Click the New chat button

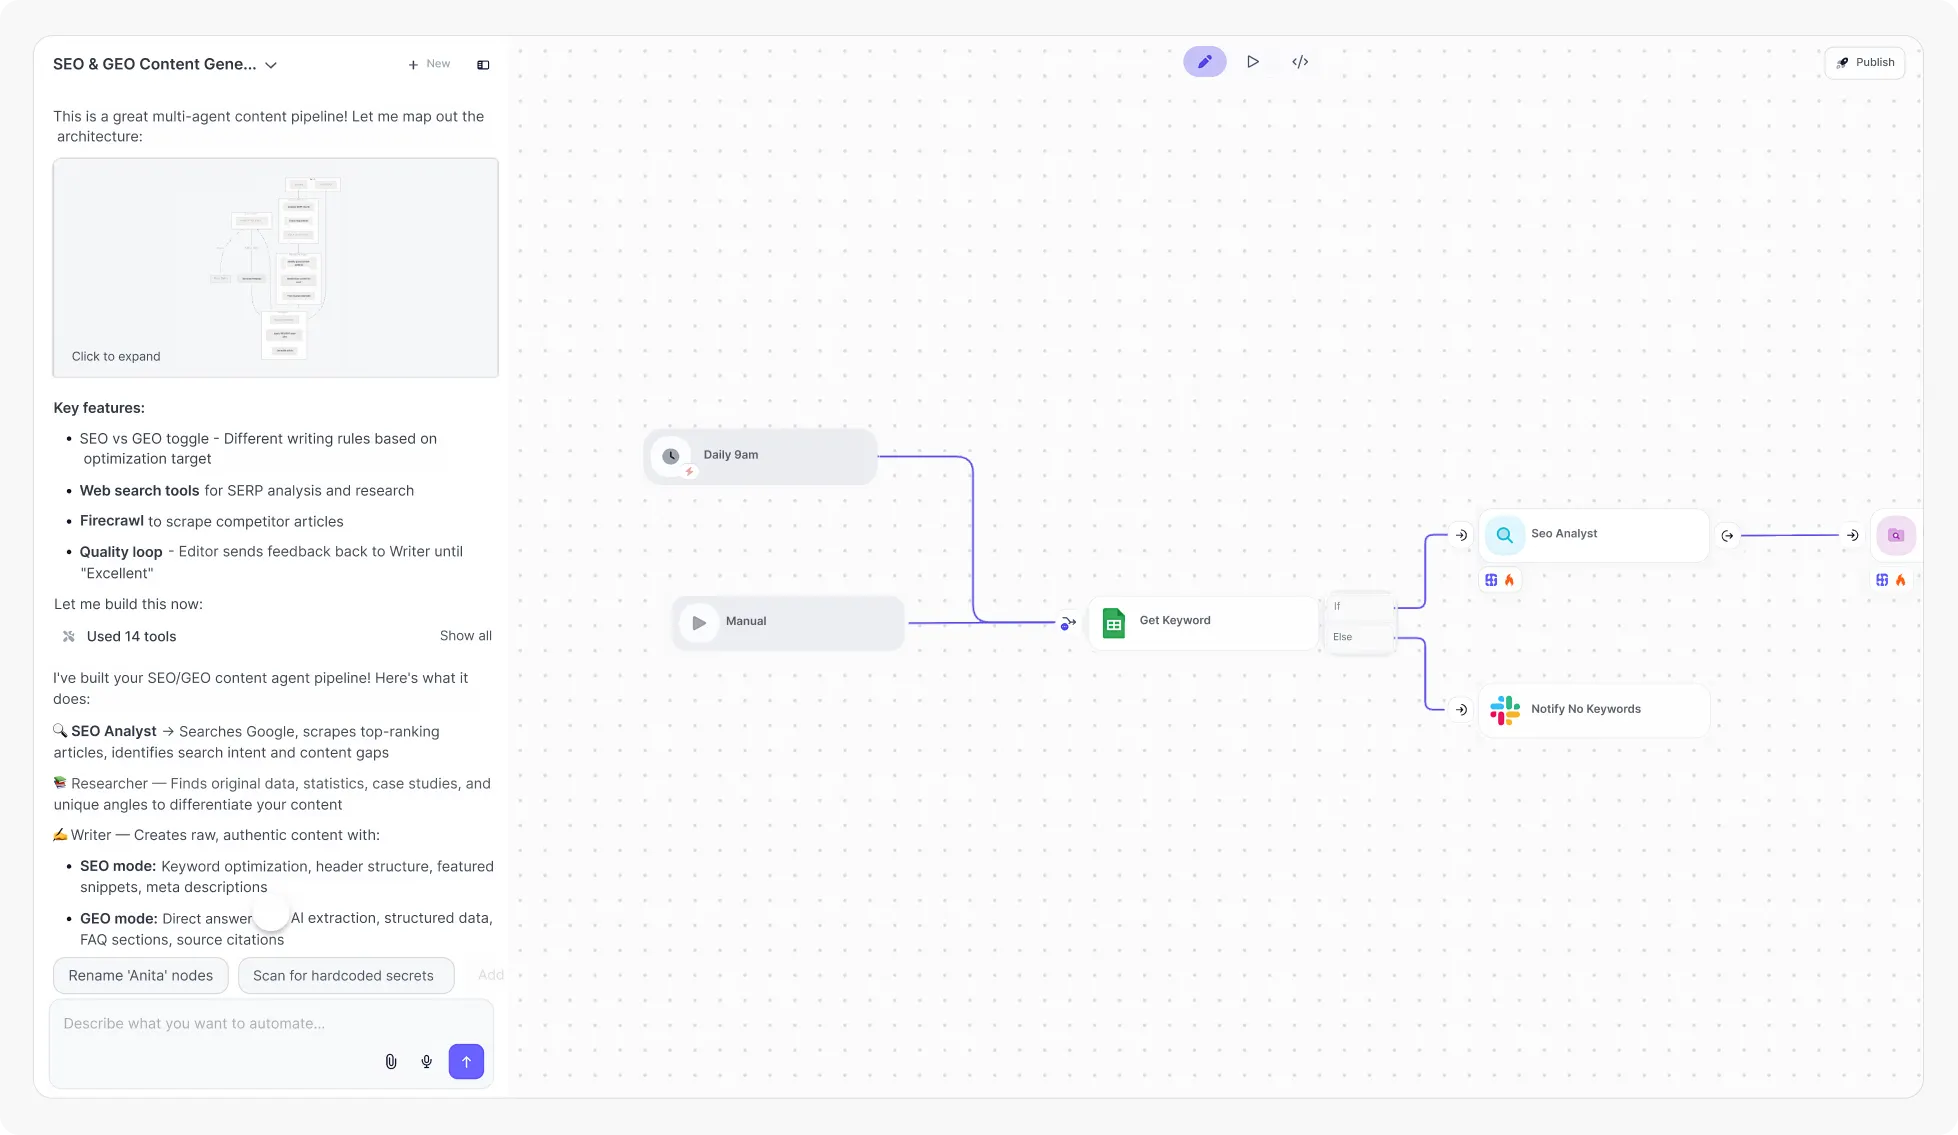429,65
